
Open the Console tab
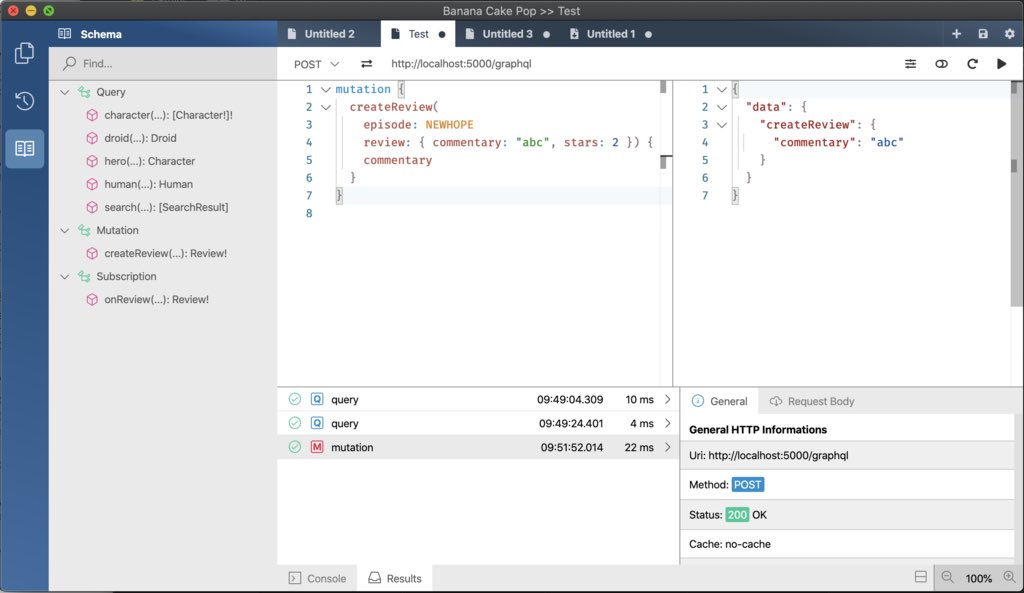[317, 578]
